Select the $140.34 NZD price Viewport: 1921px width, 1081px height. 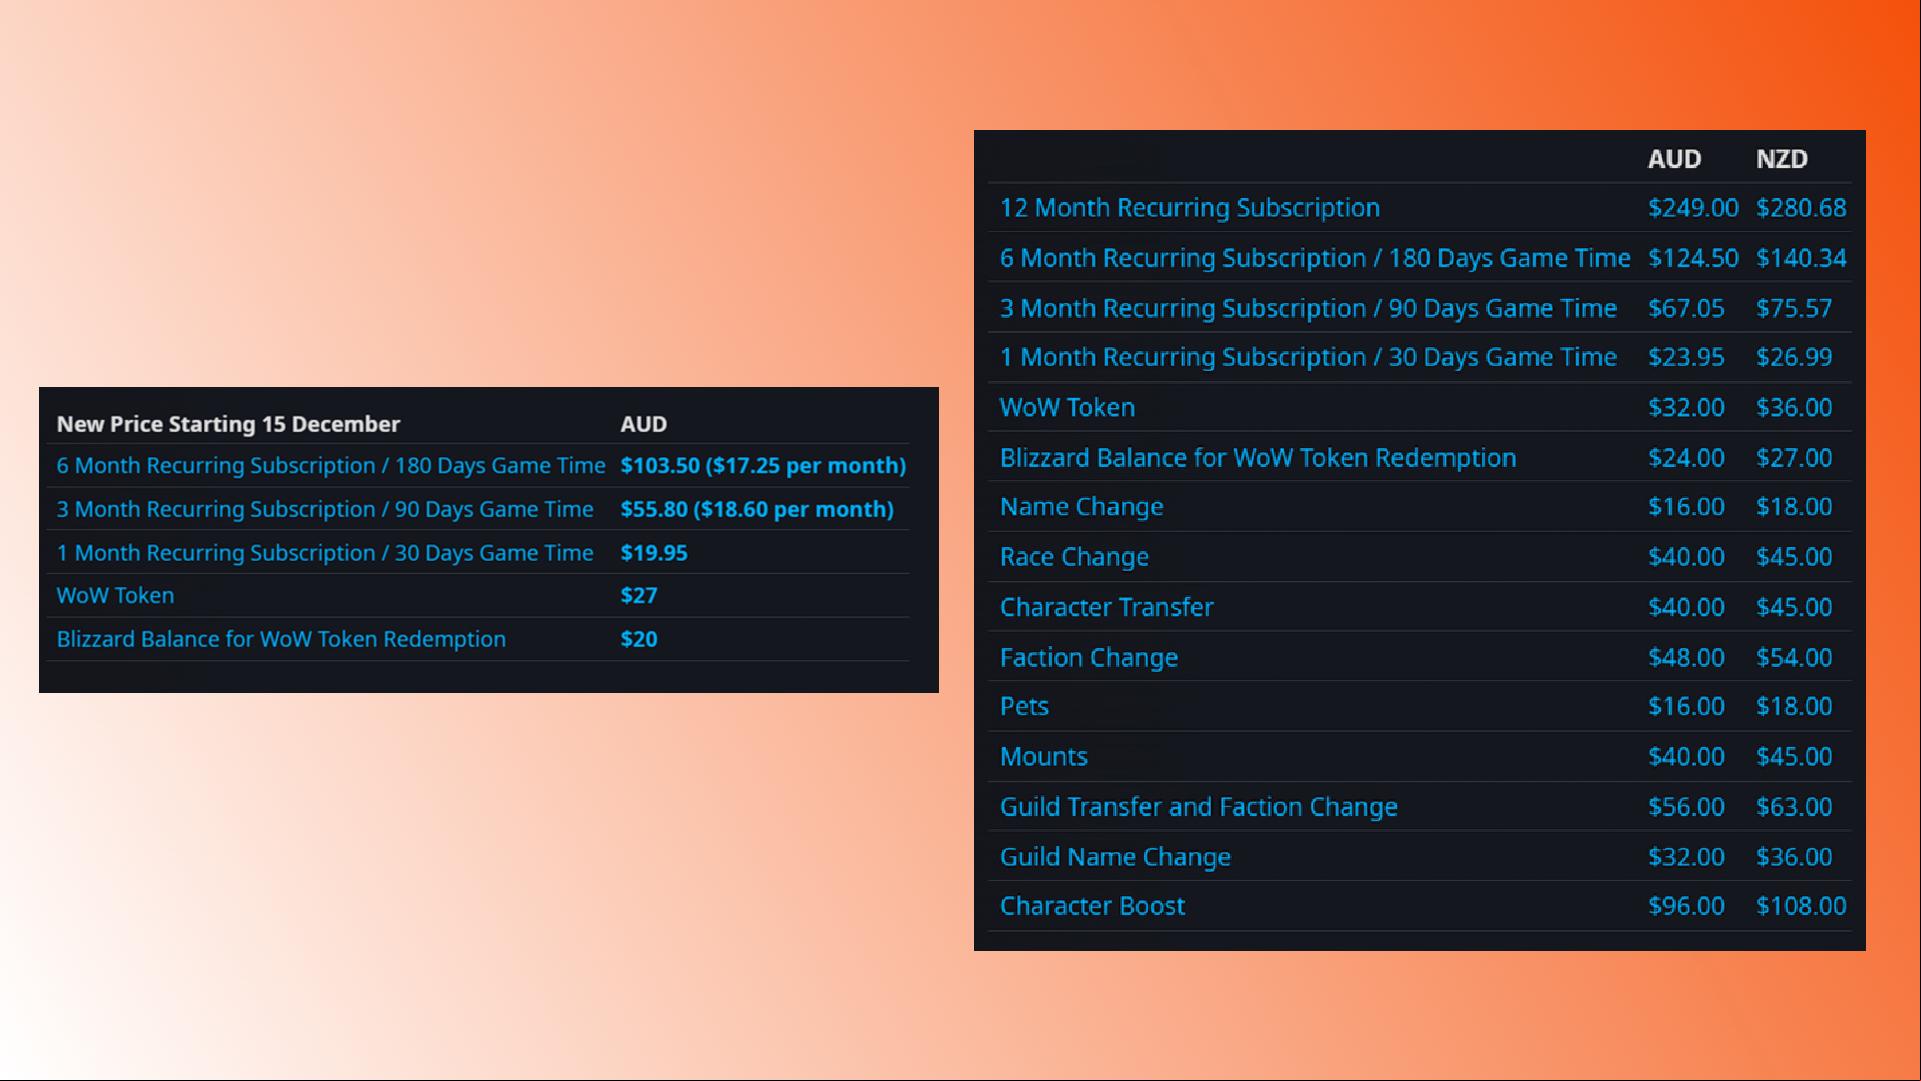coord(1801,258)
